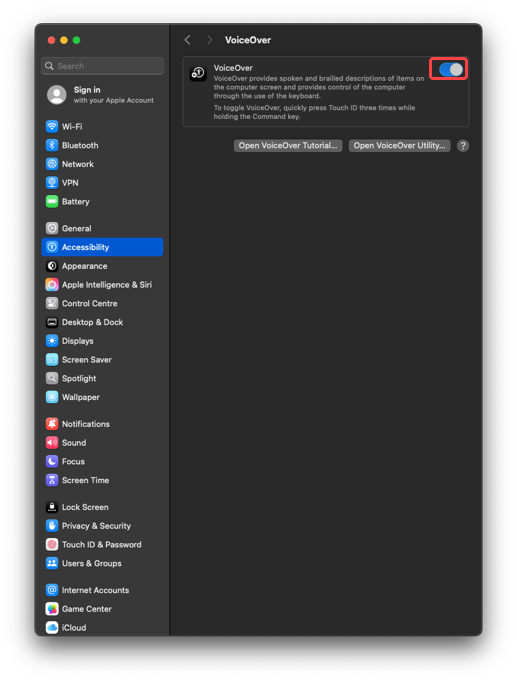
Task: Click the Privacy & Security hand icon
Action: coord(52,526)
